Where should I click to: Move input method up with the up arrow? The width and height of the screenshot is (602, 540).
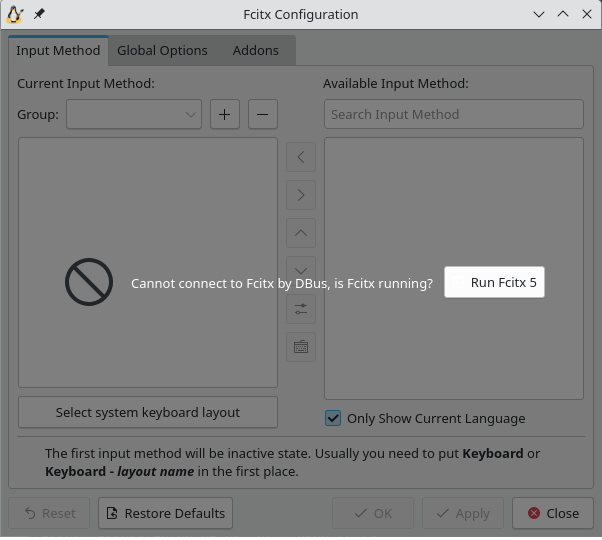coord(301,233)
